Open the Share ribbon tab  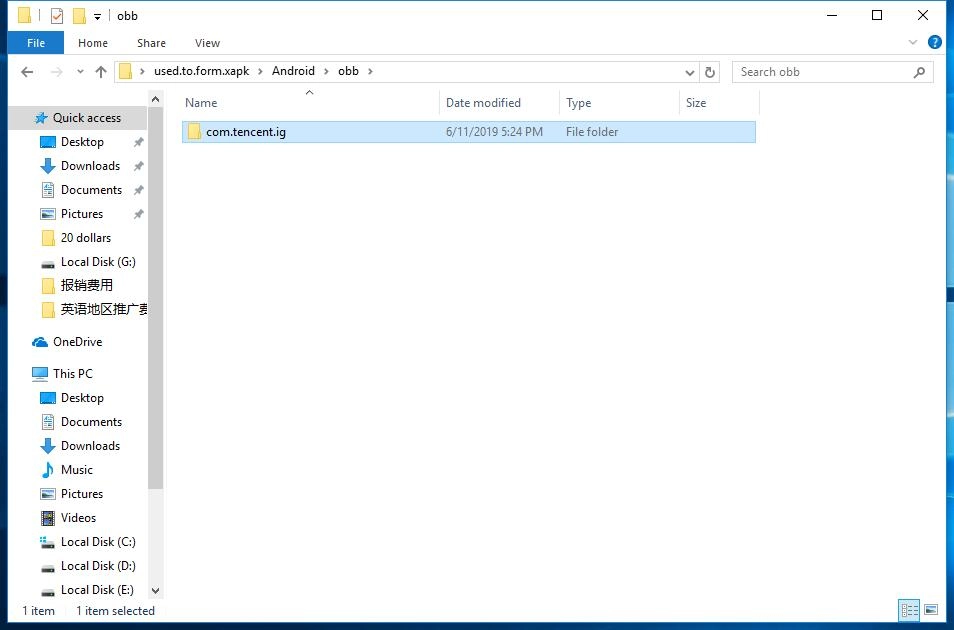[x=152, y=43]
